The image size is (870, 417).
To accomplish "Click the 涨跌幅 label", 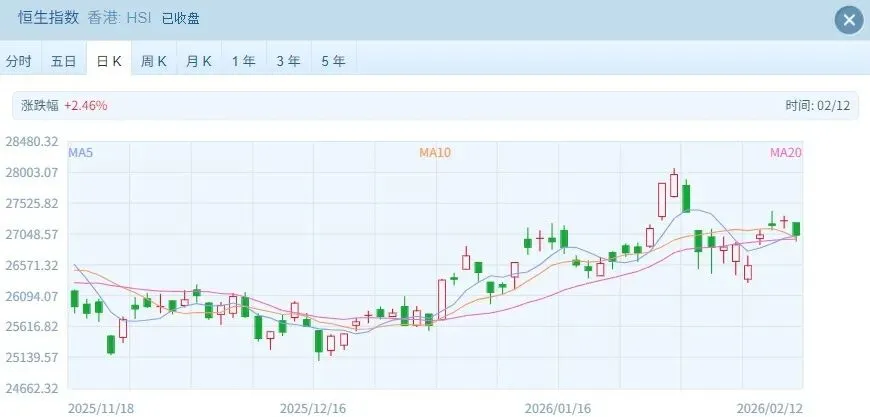I will click(x=39, y=105).
